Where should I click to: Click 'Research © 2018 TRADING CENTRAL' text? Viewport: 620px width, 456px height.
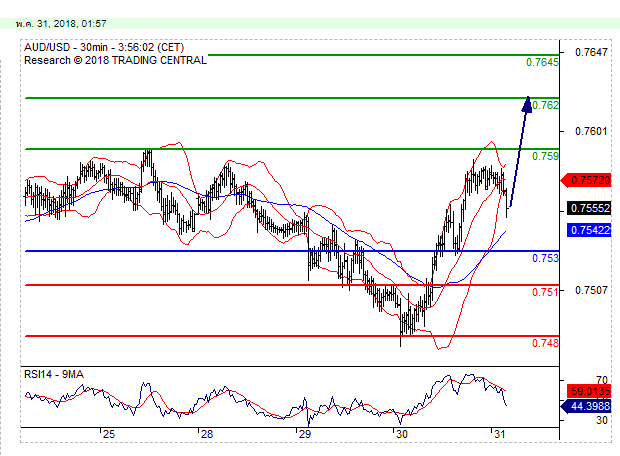point(115,60)
